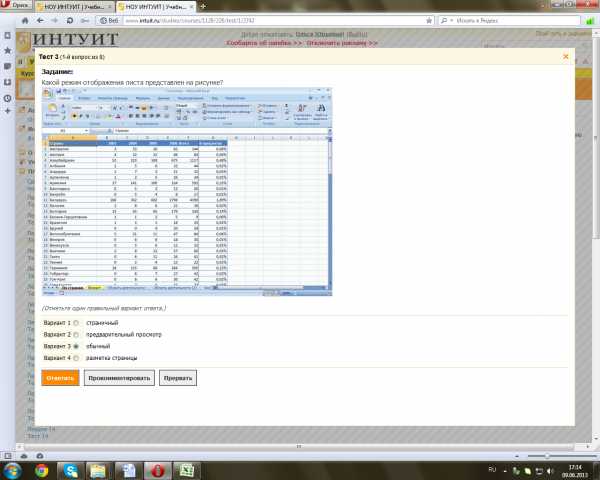The image size is (600, 480).
Task: Click the system clock in the tray
Action: (x=575, y=471)
